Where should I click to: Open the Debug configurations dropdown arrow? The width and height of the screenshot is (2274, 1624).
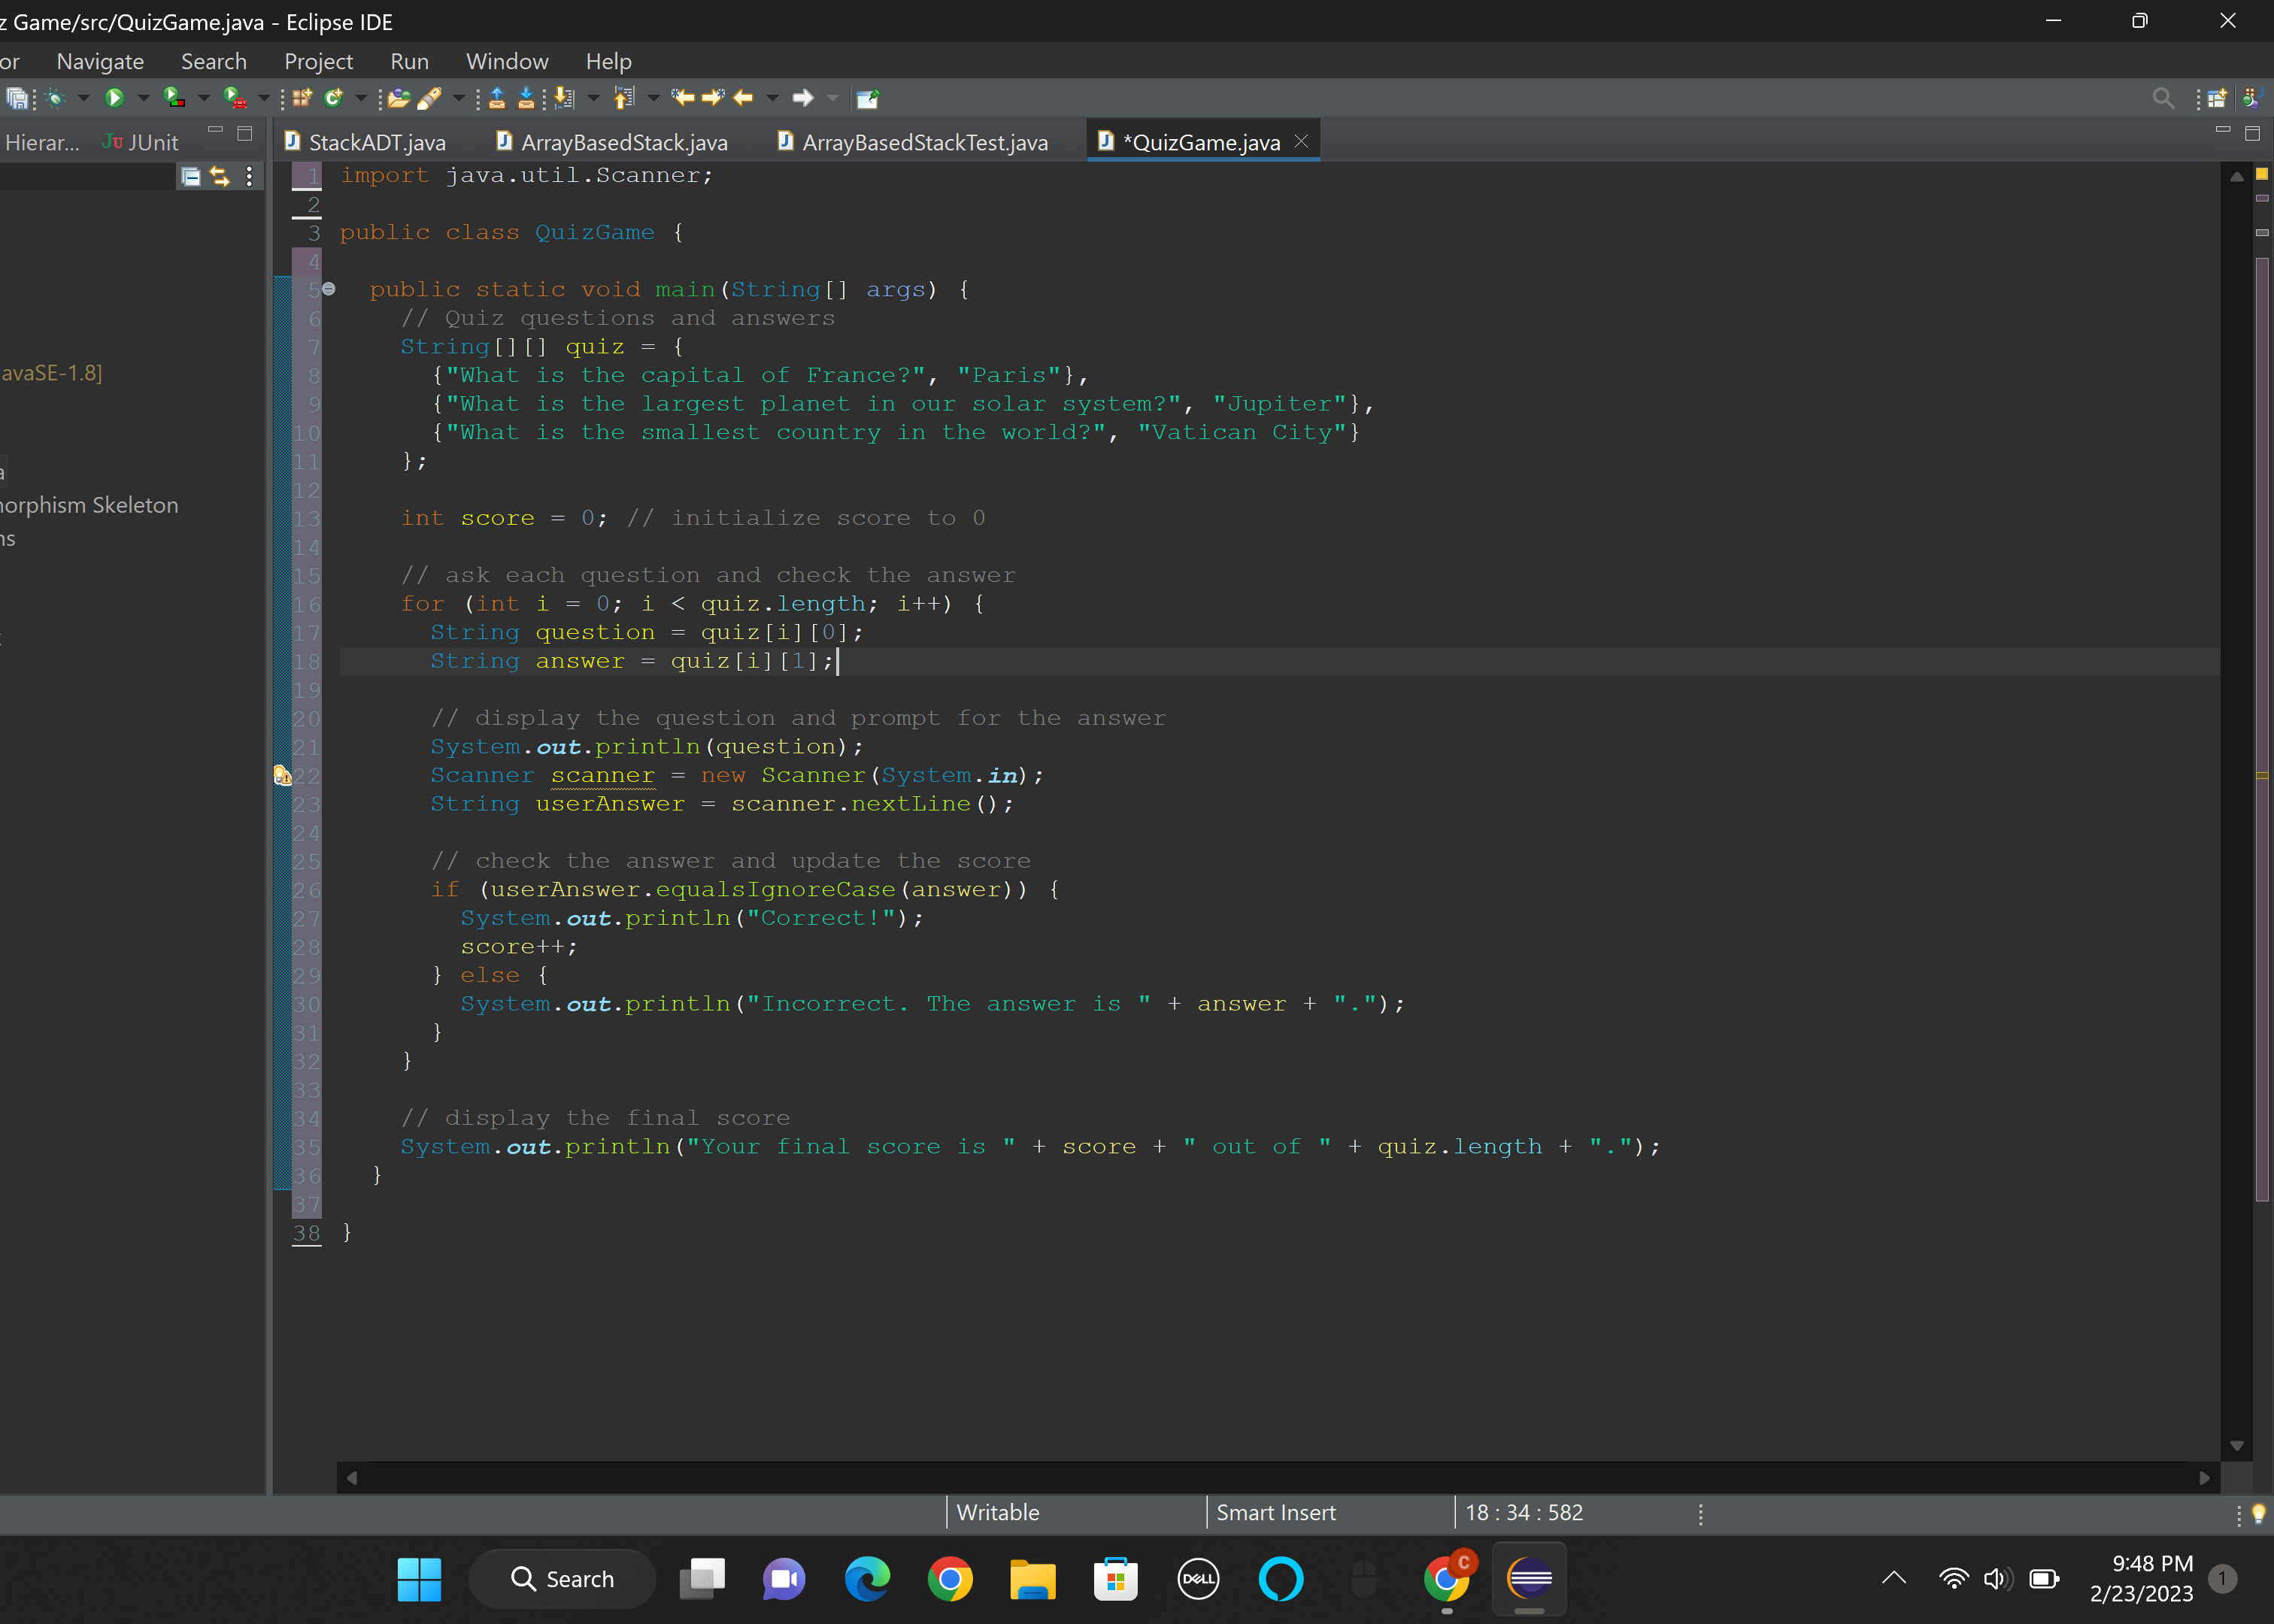click(84, 97)
